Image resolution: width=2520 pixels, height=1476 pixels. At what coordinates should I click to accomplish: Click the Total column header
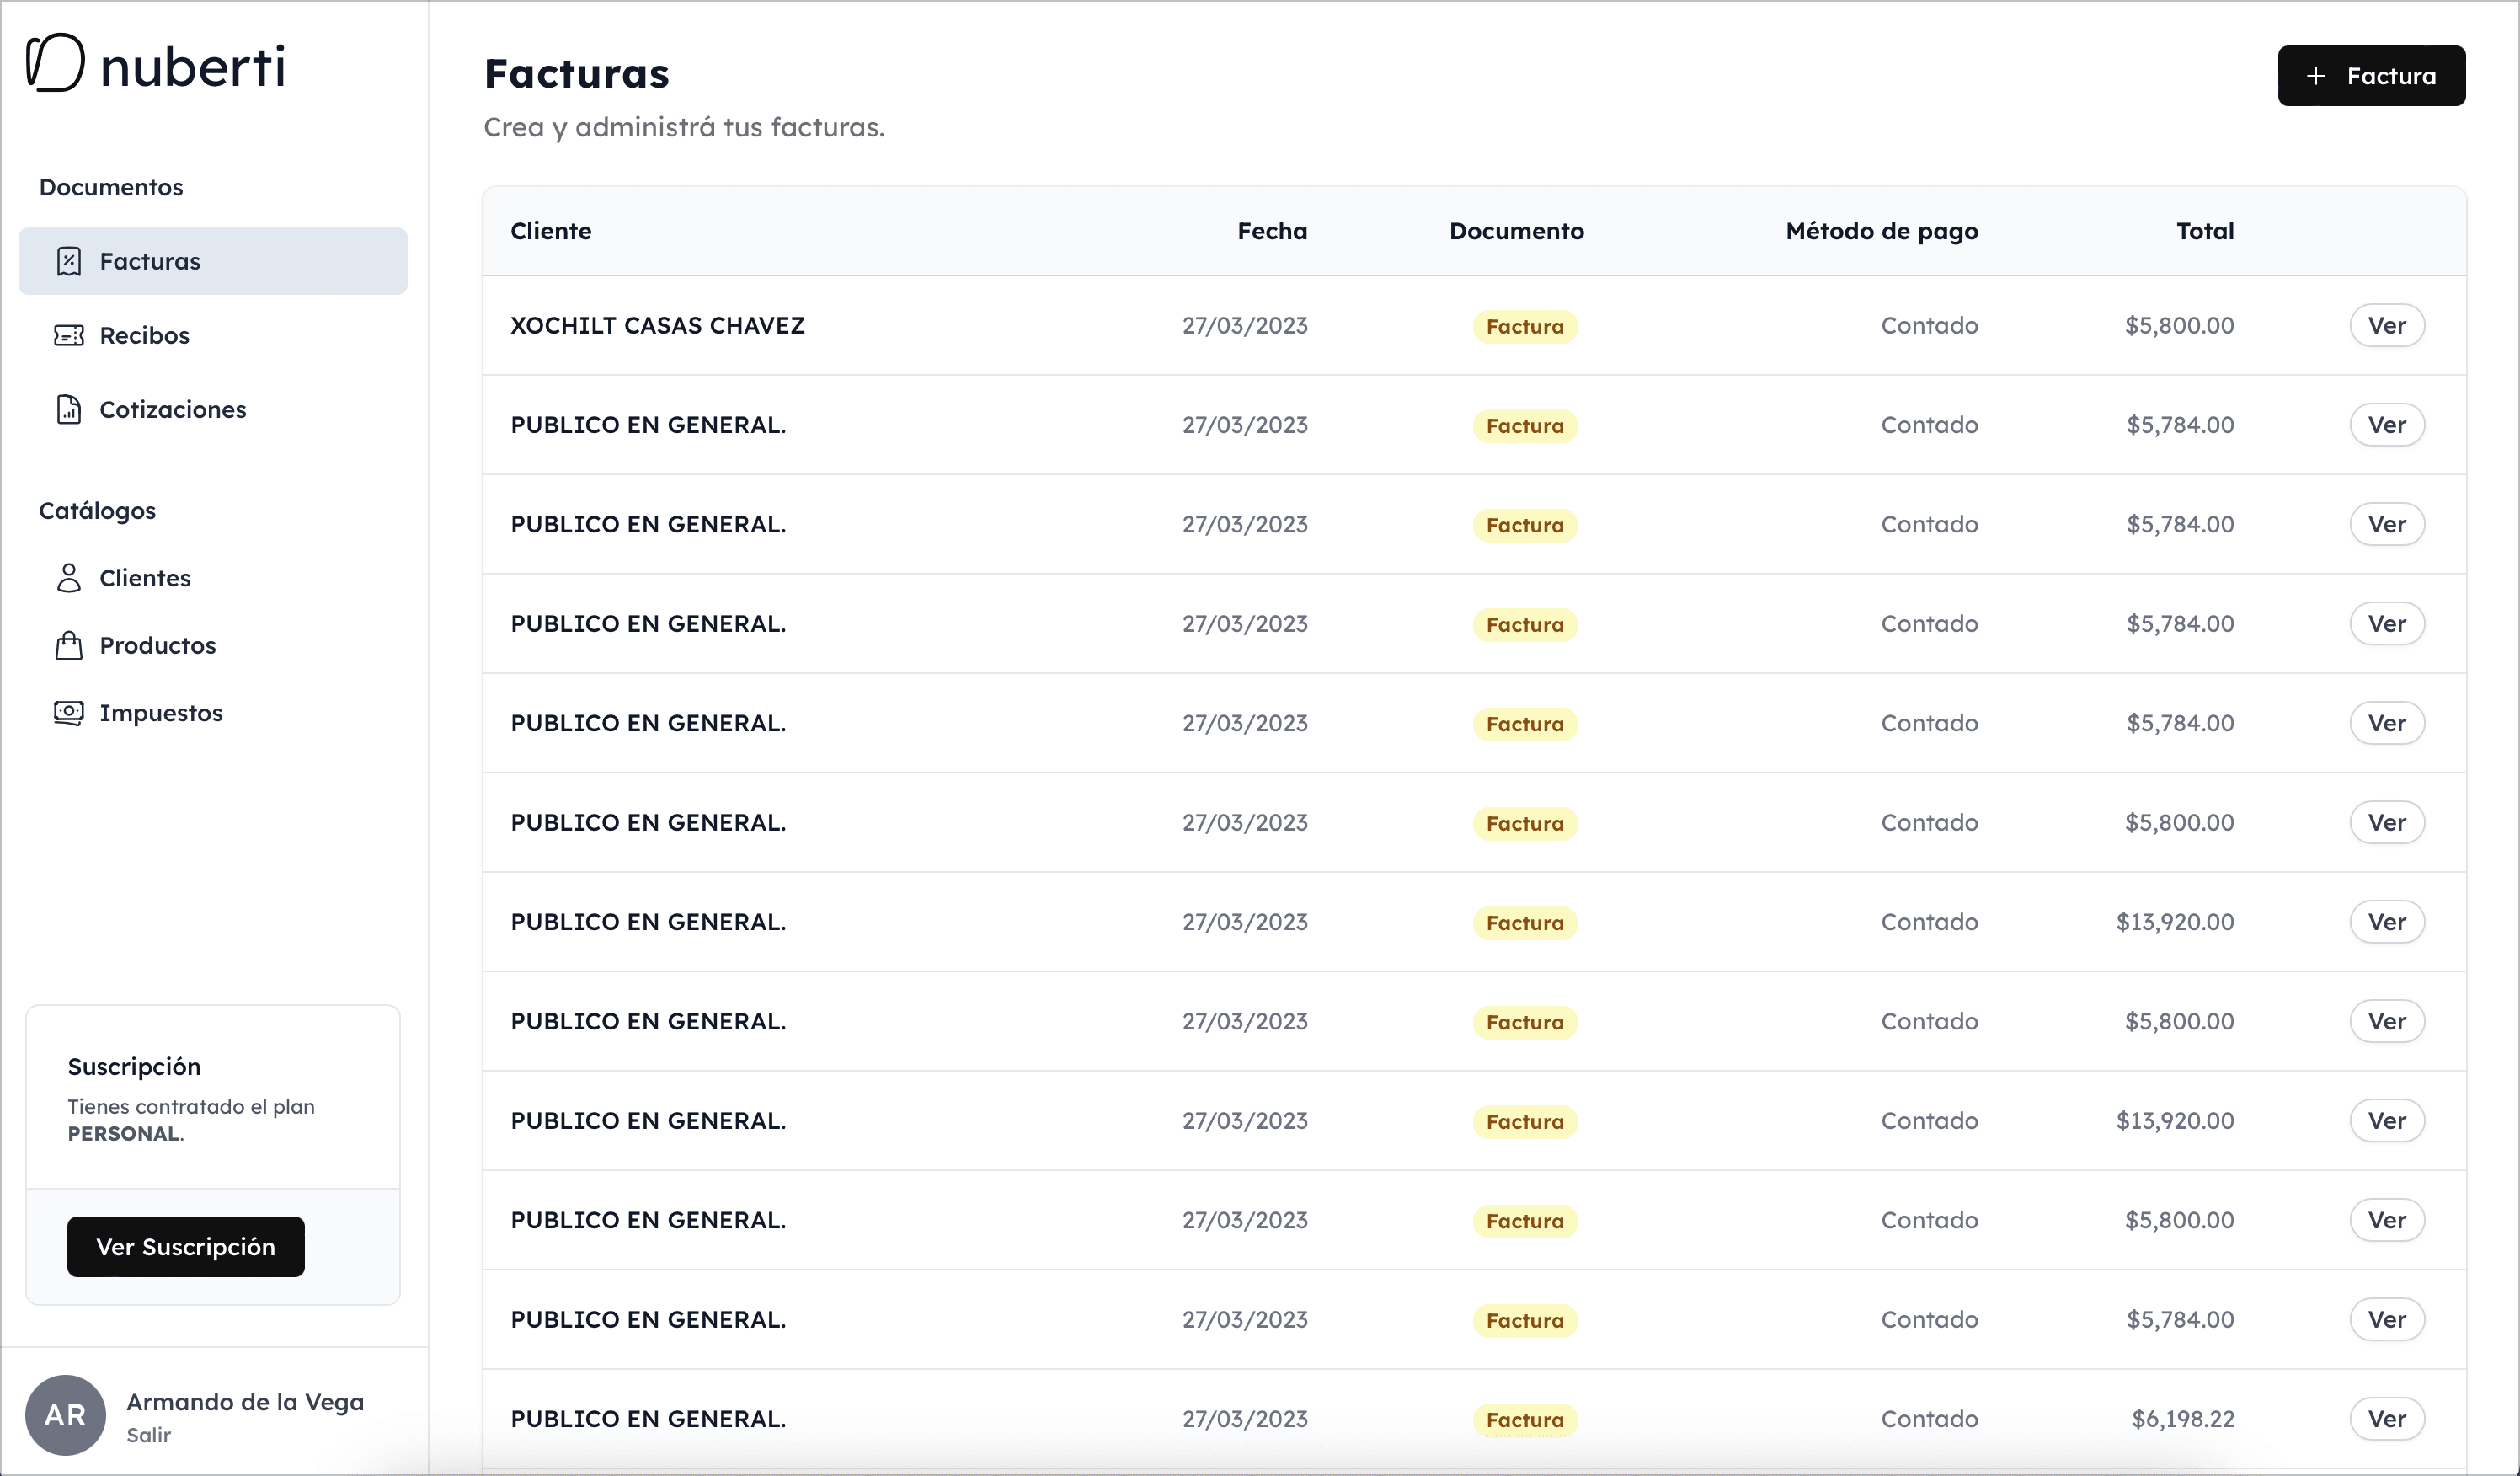point(2204,231)
